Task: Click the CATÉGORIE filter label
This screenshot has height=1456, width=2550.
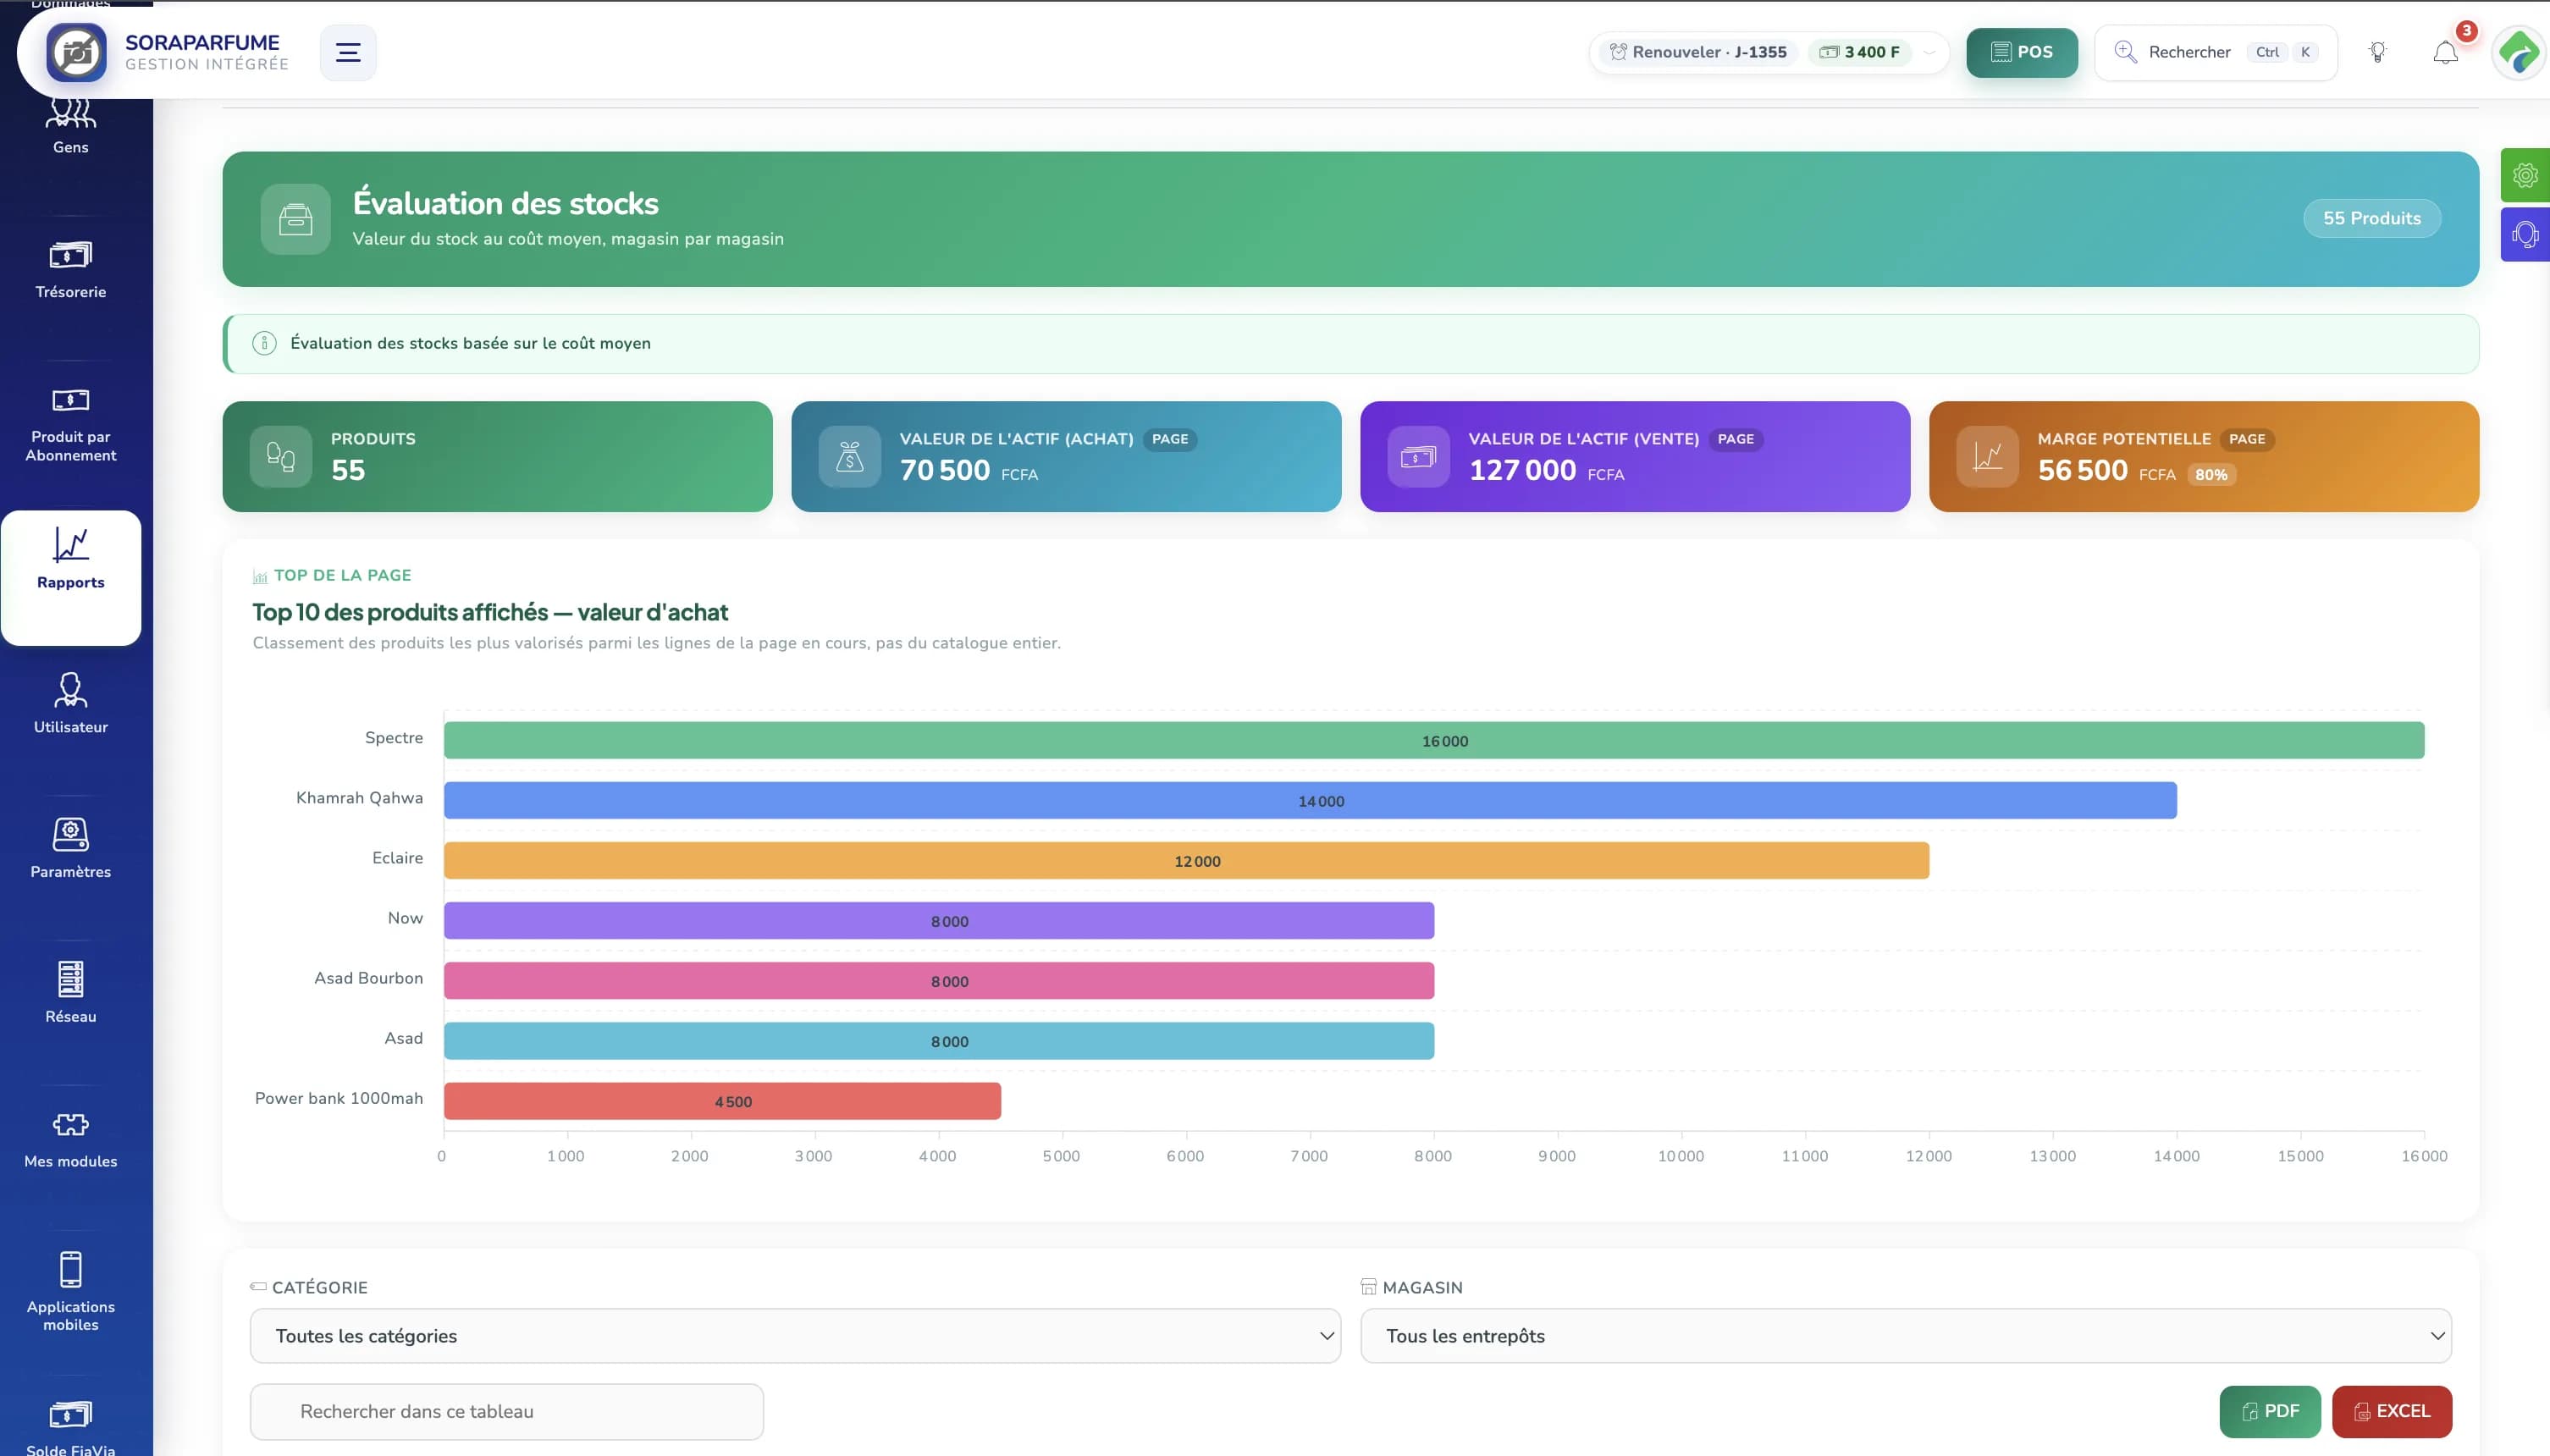Action: (319, 1287)
